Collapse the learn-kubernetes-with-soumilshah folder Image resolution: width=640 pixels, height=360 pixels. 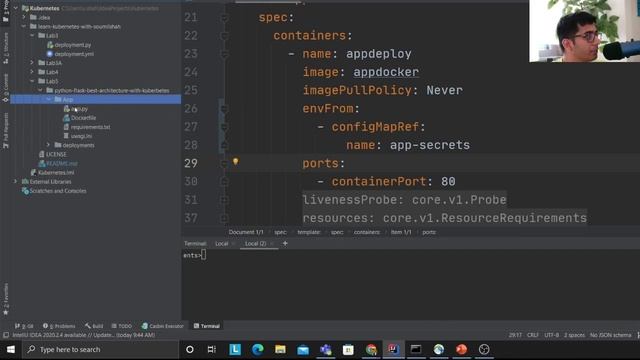(24, 27)
